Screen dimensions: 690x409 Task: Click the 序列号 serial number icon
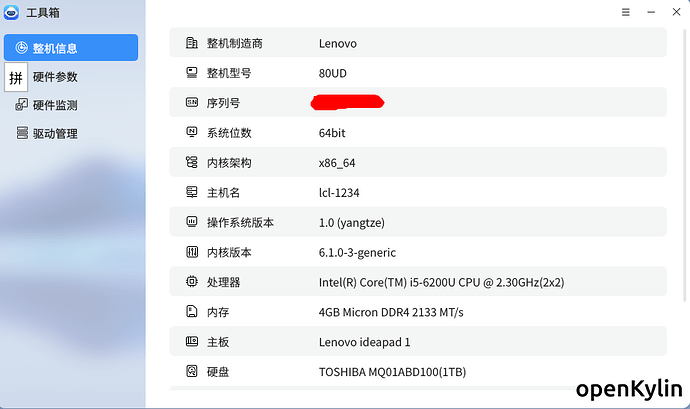(x=191, y=102)
